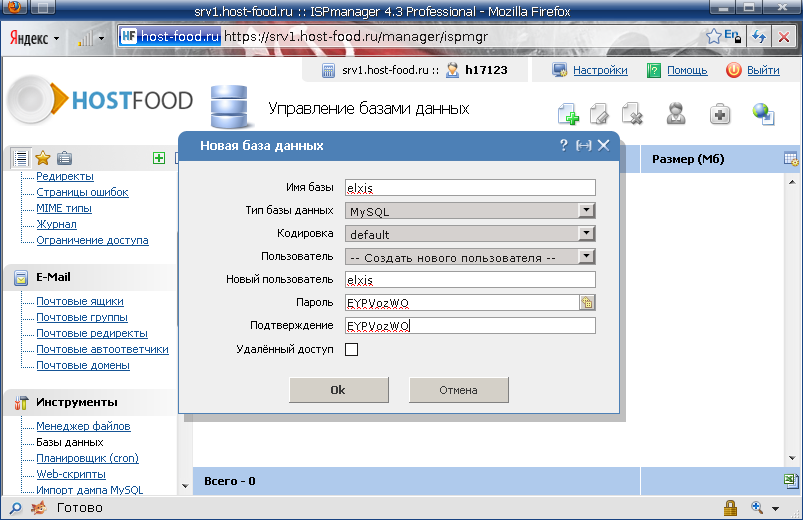Click the download dump globe icon
Screen dimensions: 803x520
tap(763, 114)
